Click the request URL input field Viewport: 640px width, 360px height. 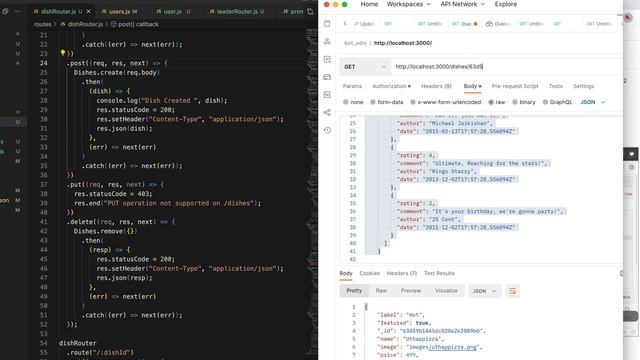[x=506, y=67]
